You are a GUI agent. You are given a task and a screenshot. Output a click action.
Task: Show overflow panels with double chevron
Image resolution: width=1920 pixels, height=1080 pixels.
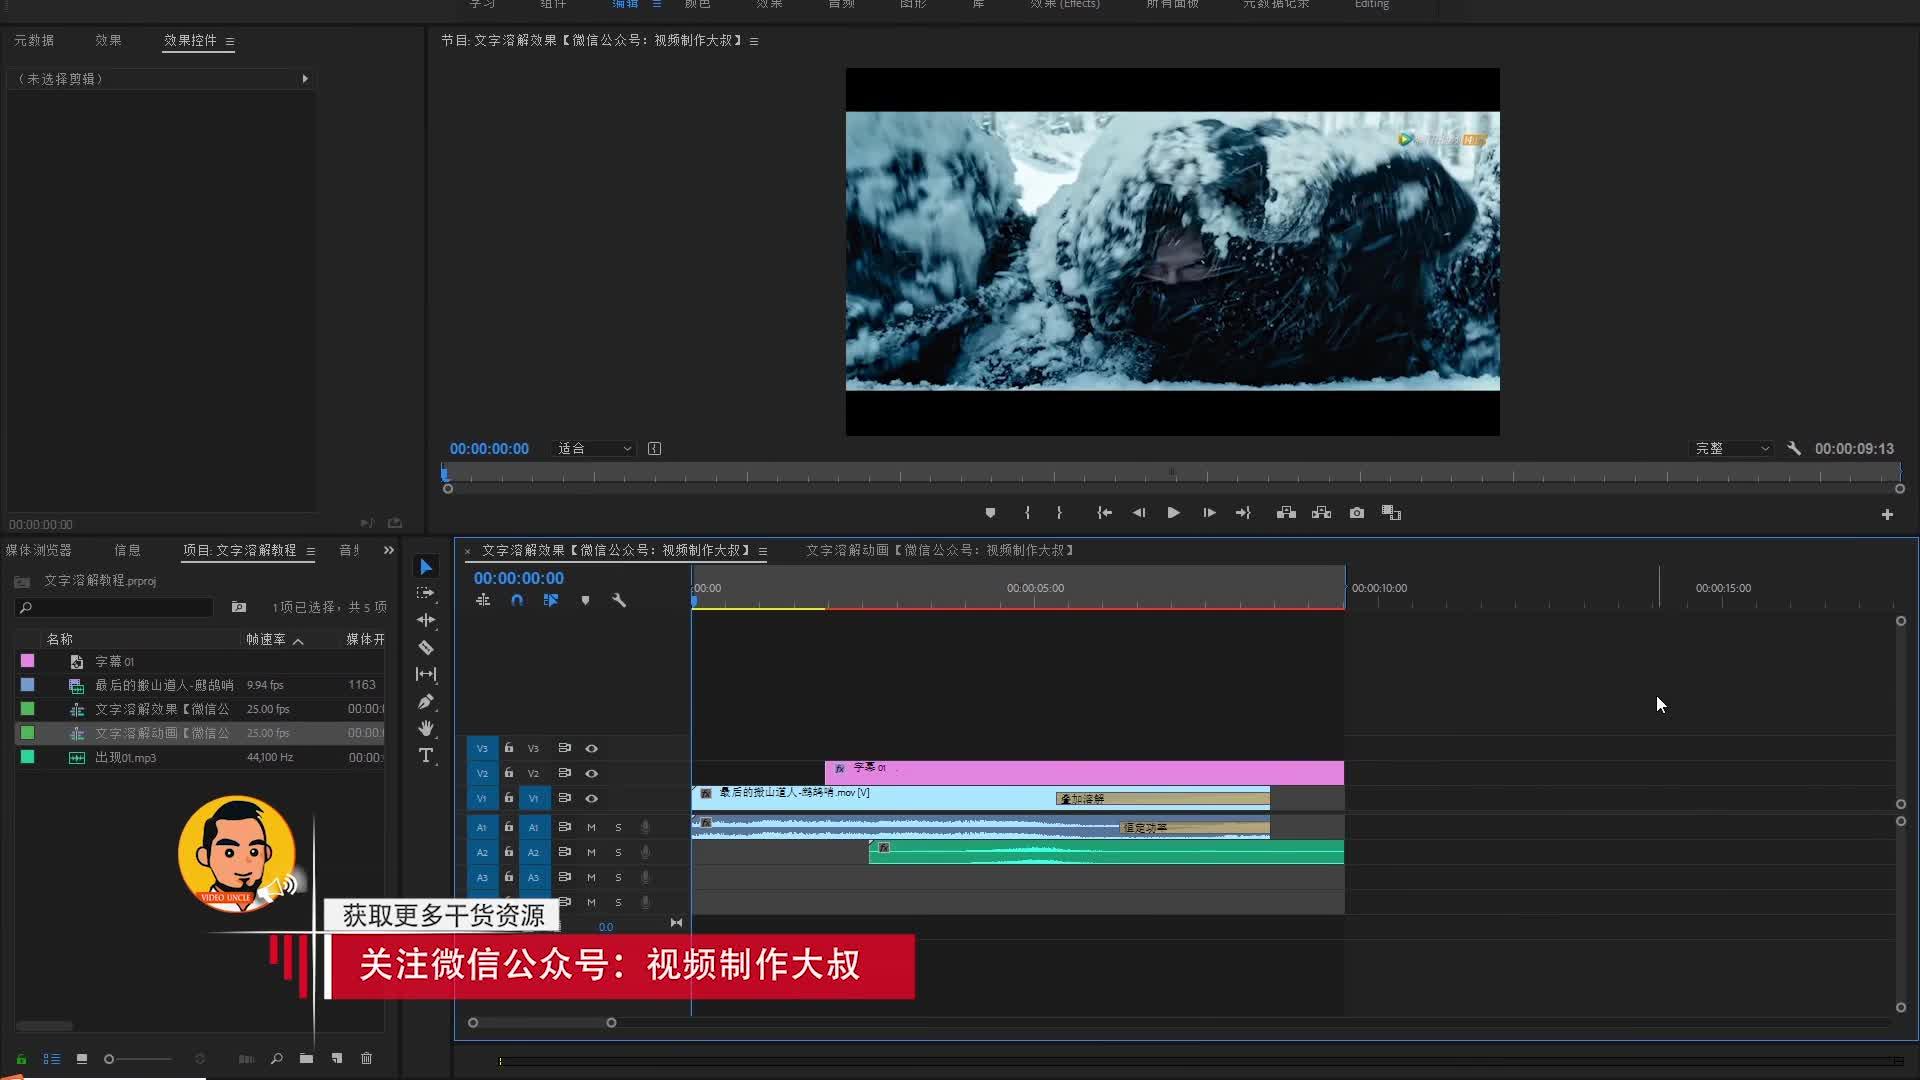click(389, 550)
